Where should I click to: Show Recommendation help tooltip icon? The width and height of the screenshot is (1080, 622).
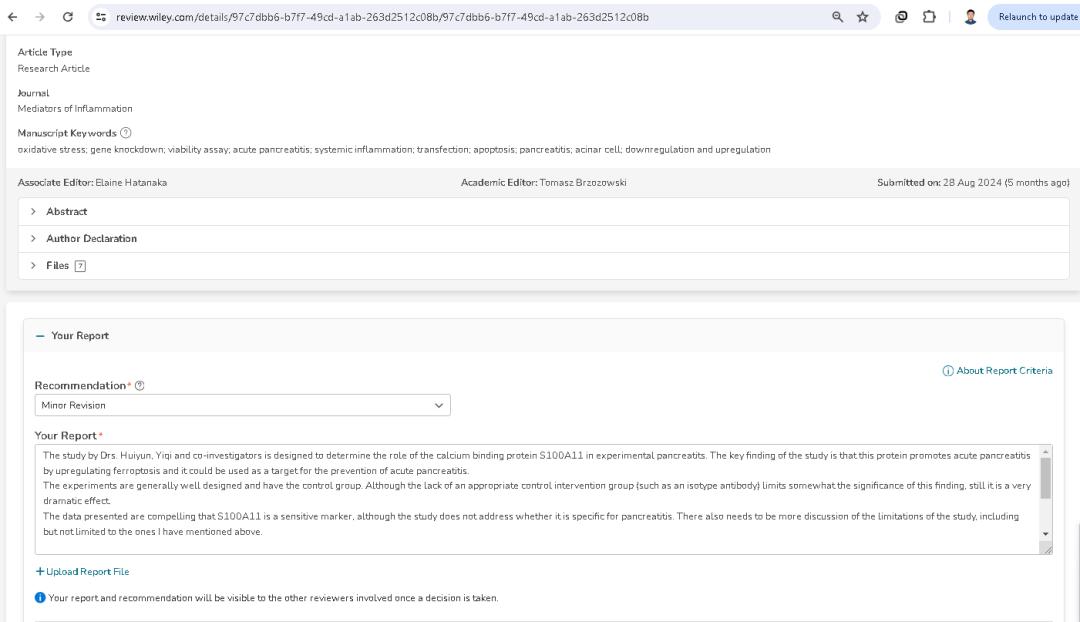139,386
